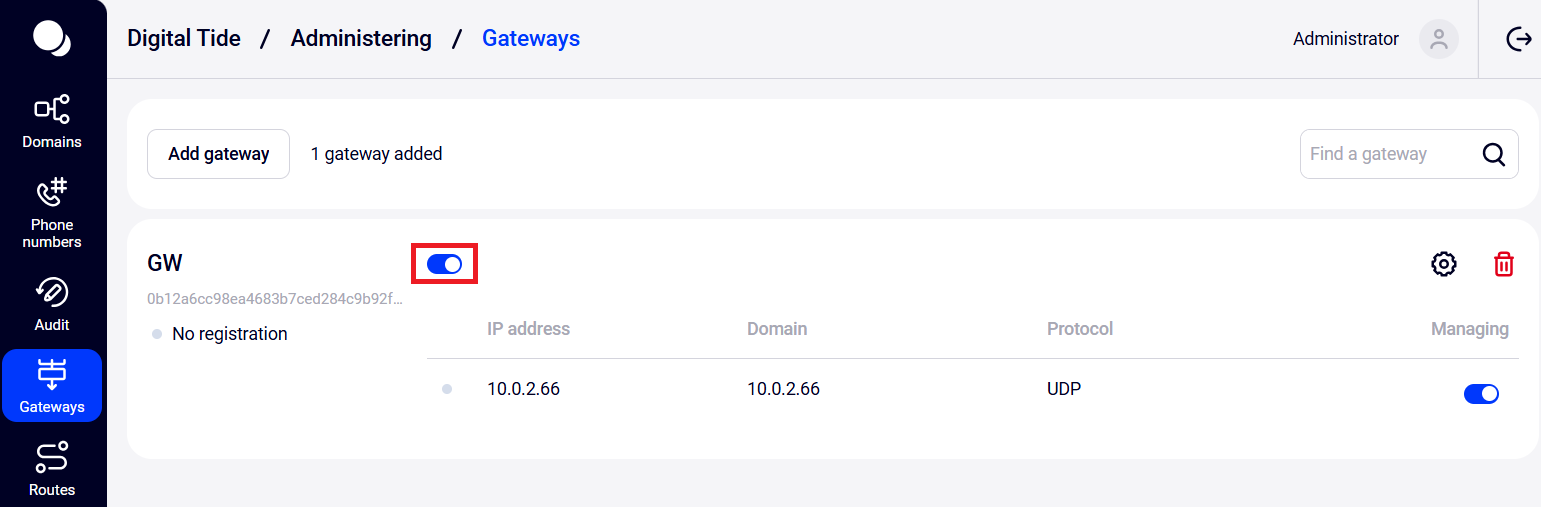Open the Administrator user avatar
Image resolution: width=1541 pixels, height=507 pixels.
point(1439,39)
